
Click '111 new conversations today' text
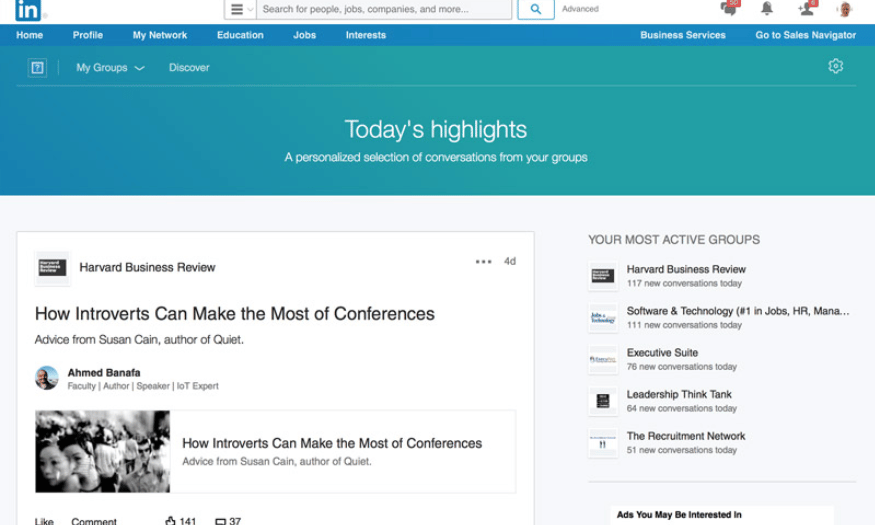(684, 325)
